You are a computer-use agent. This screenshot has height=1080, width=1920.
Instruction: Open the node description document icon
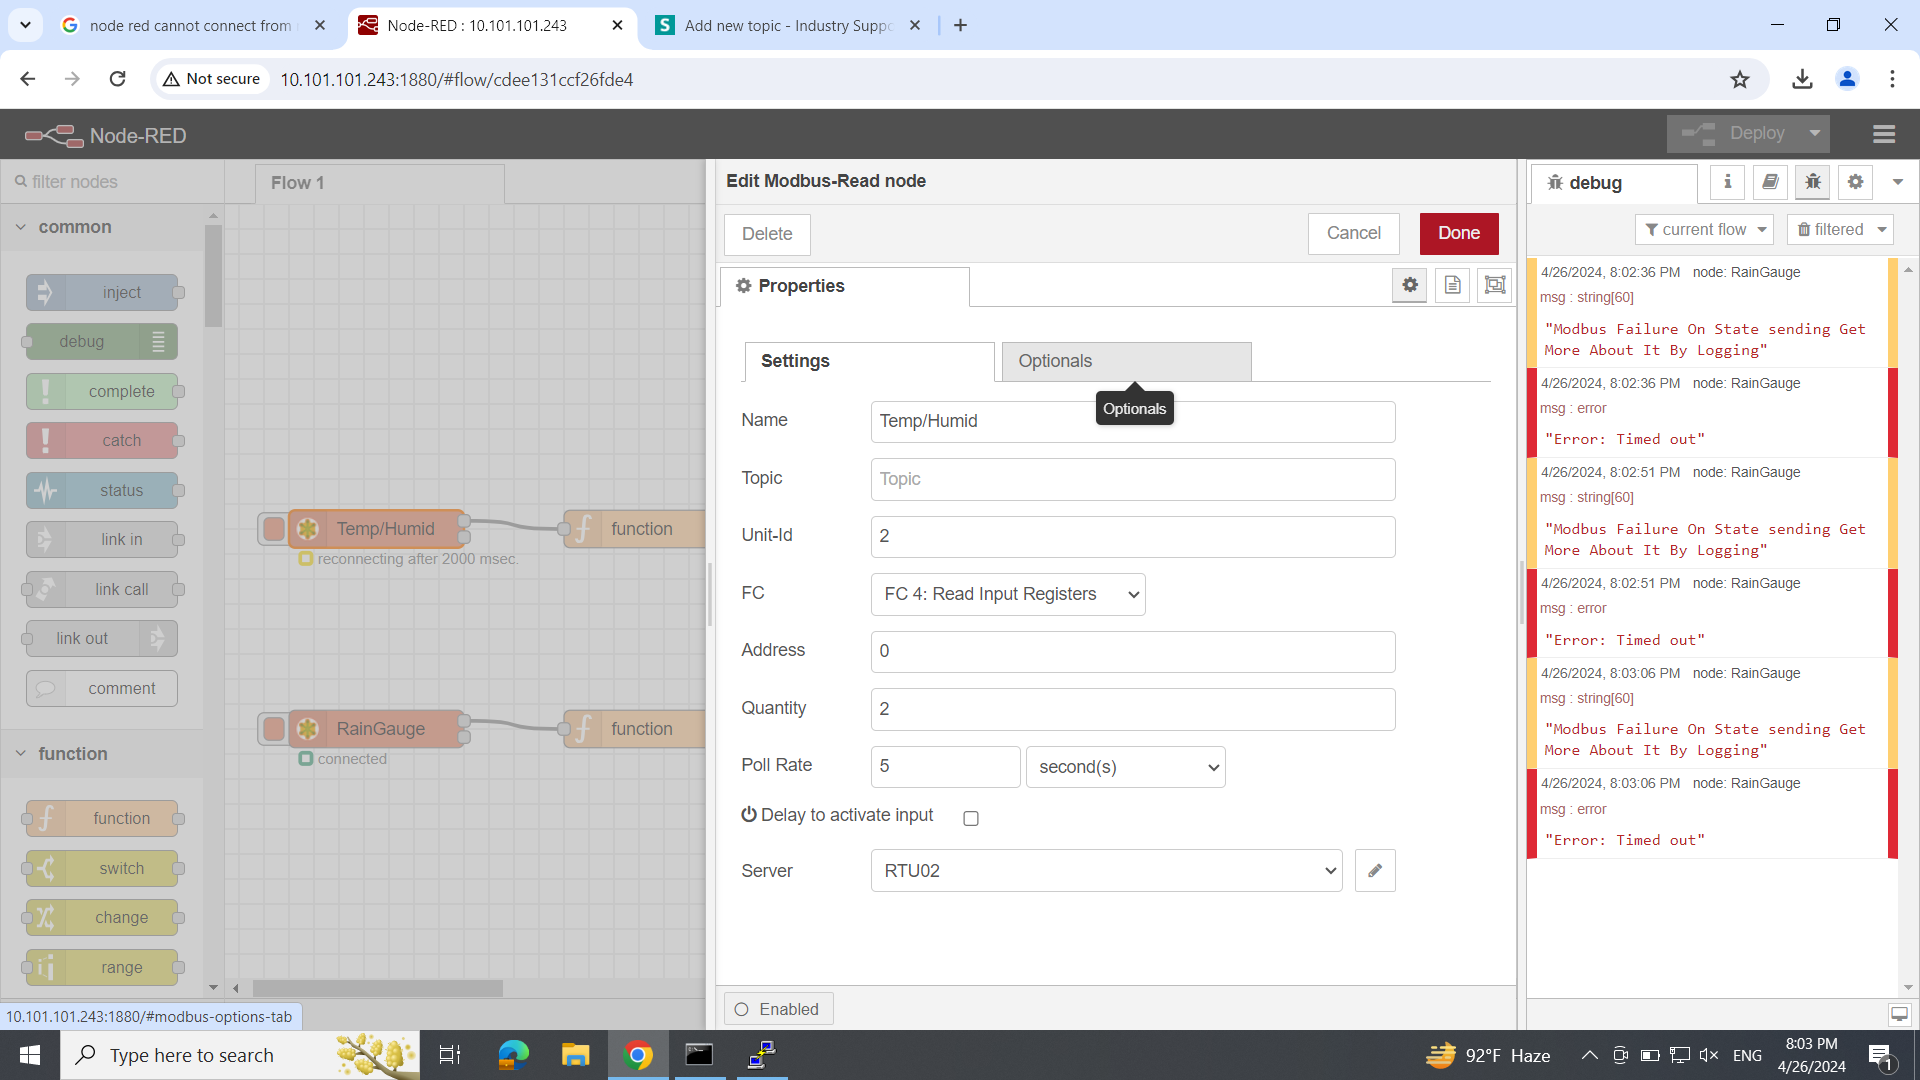pos(1452,285)
